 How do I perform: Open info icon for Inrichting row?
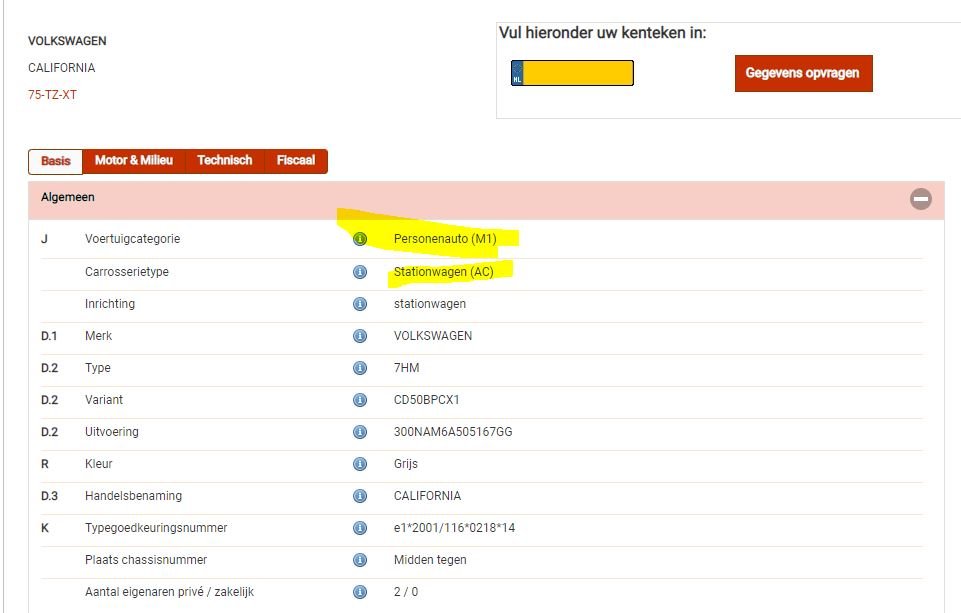coord(360,304)
